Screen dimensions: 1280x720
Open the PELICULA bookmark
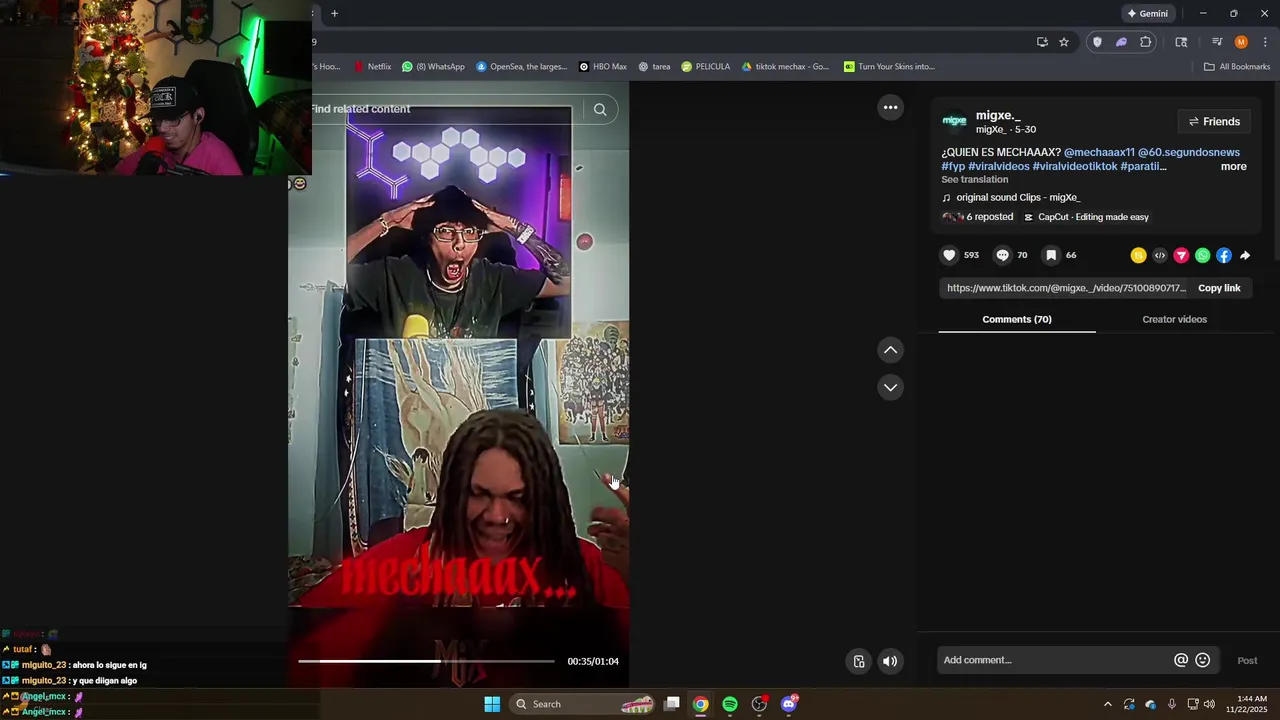click(706, 67)
